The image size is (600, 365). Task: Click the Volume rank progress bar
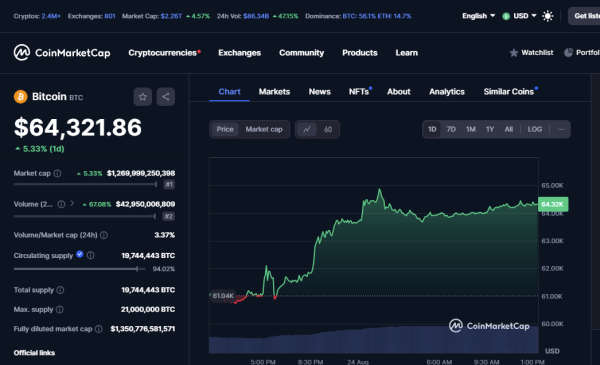pyautogui.click(x=85, y=216)
